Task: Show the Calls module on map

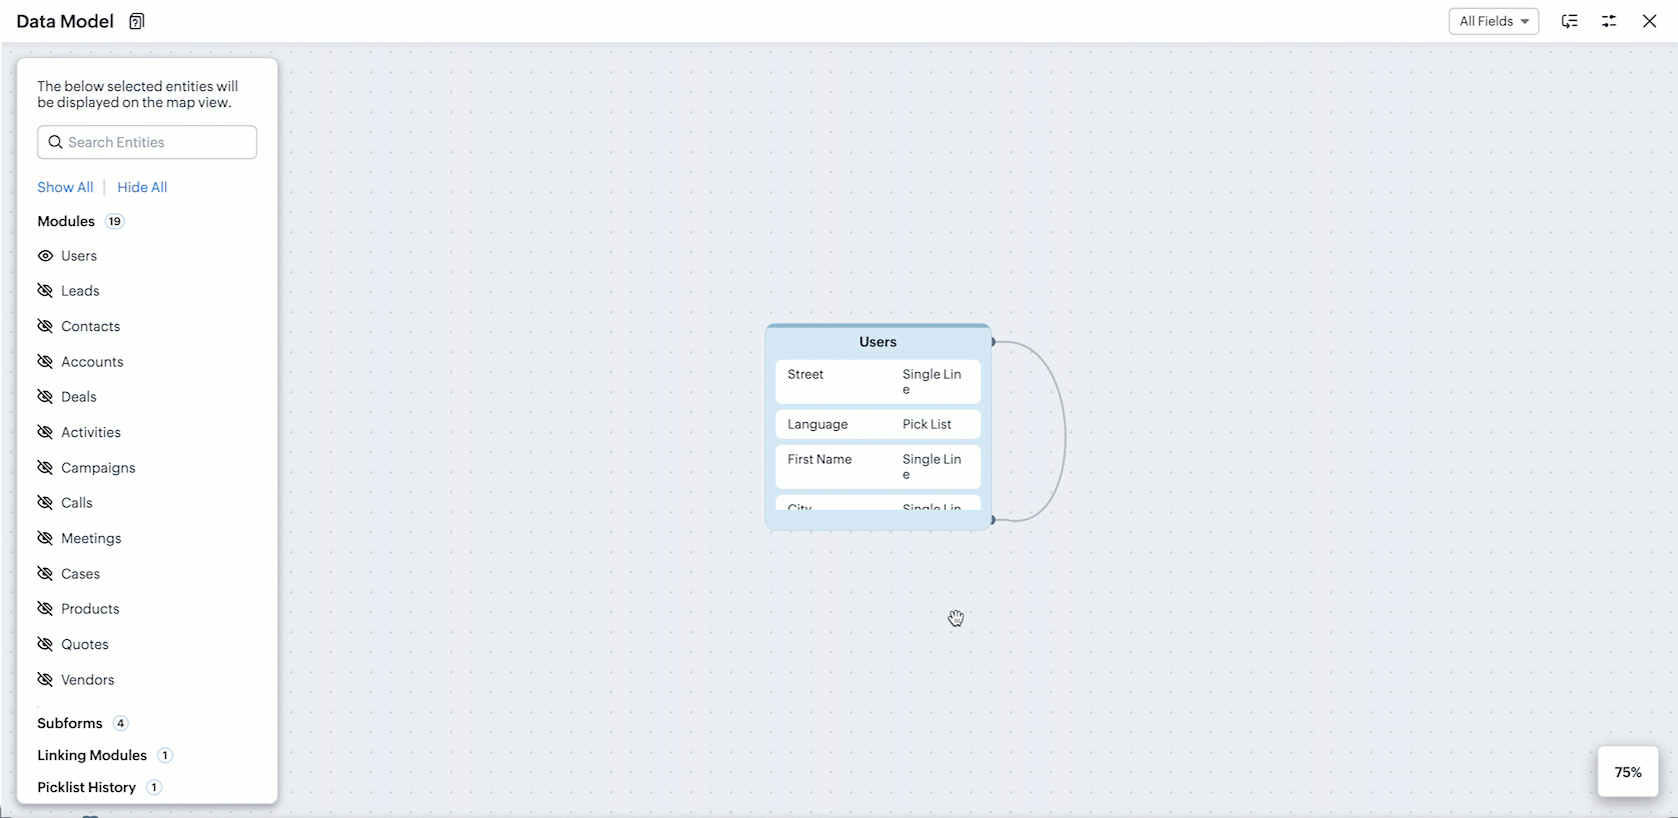Action: [x=45, y=503]
